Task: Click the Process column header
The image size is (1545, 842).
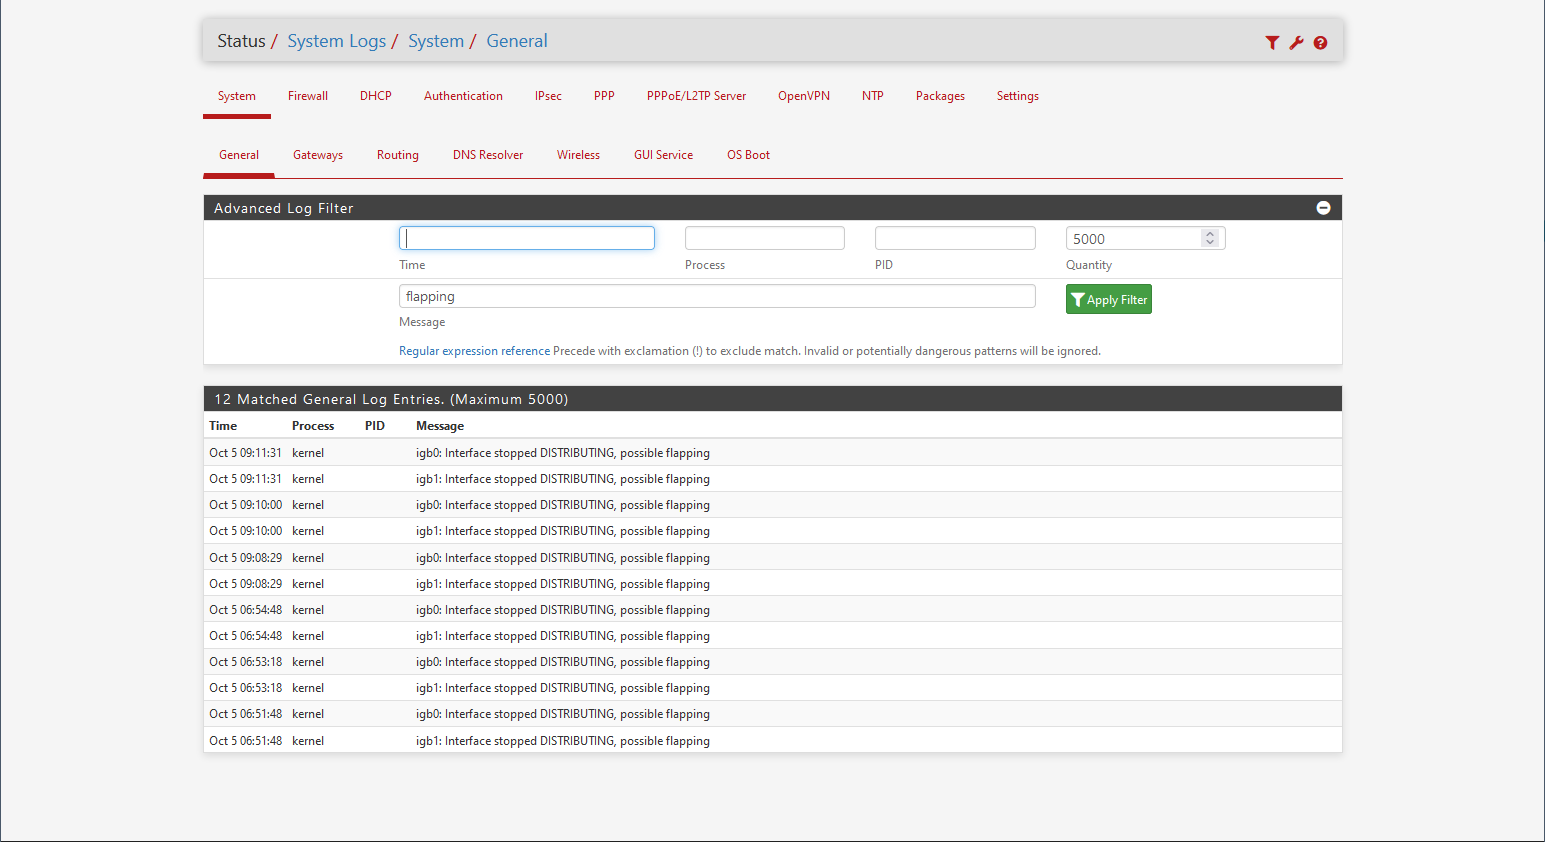Action: 313,426
